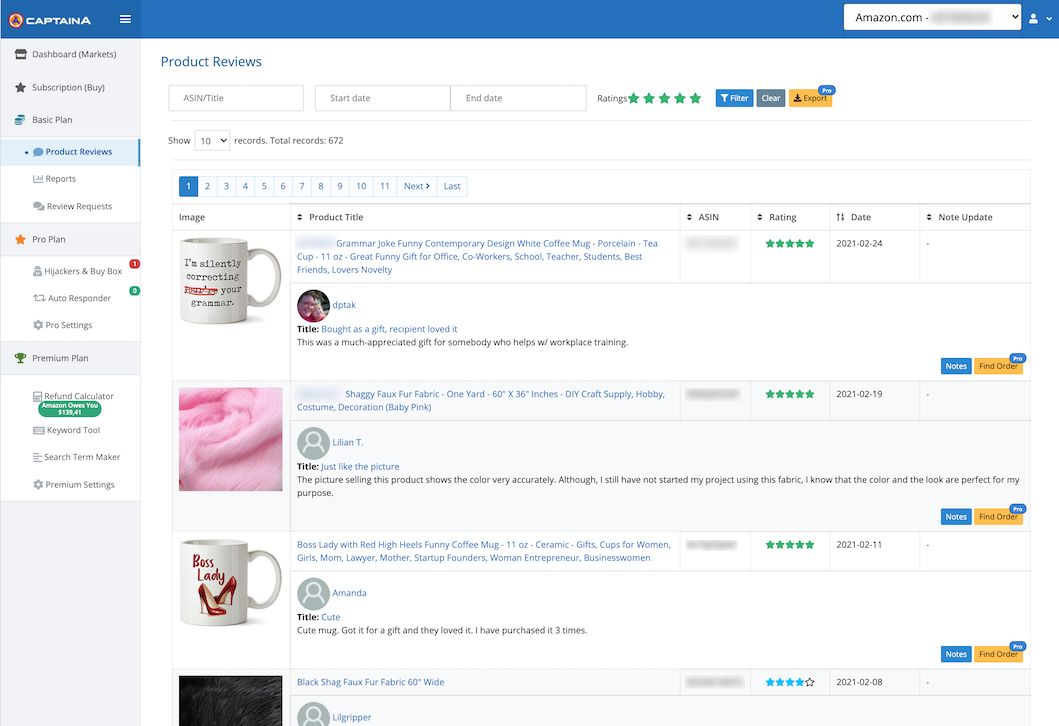Screen dimensions: 1059x726
Task: Select the third rating star filter
Action: pos(665,99)
